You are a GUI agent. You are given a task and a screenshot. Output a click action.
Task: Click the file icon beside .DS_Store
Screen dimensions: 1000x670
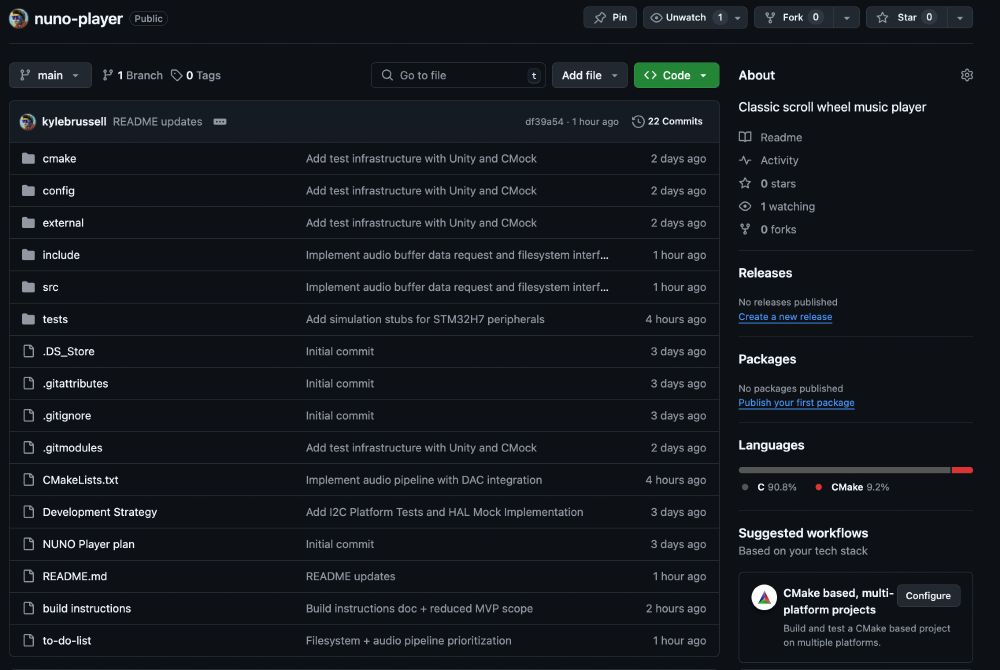coord(28,351)
